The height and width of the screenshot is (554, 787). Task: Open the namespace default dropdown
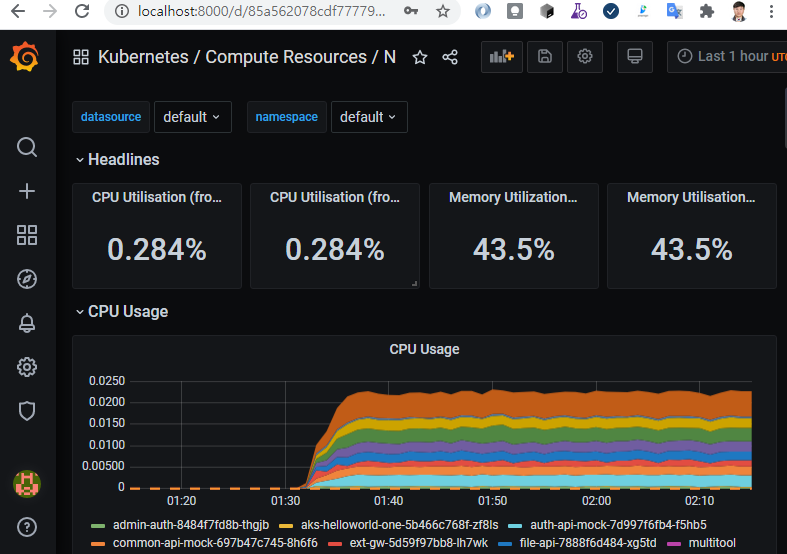368,117
